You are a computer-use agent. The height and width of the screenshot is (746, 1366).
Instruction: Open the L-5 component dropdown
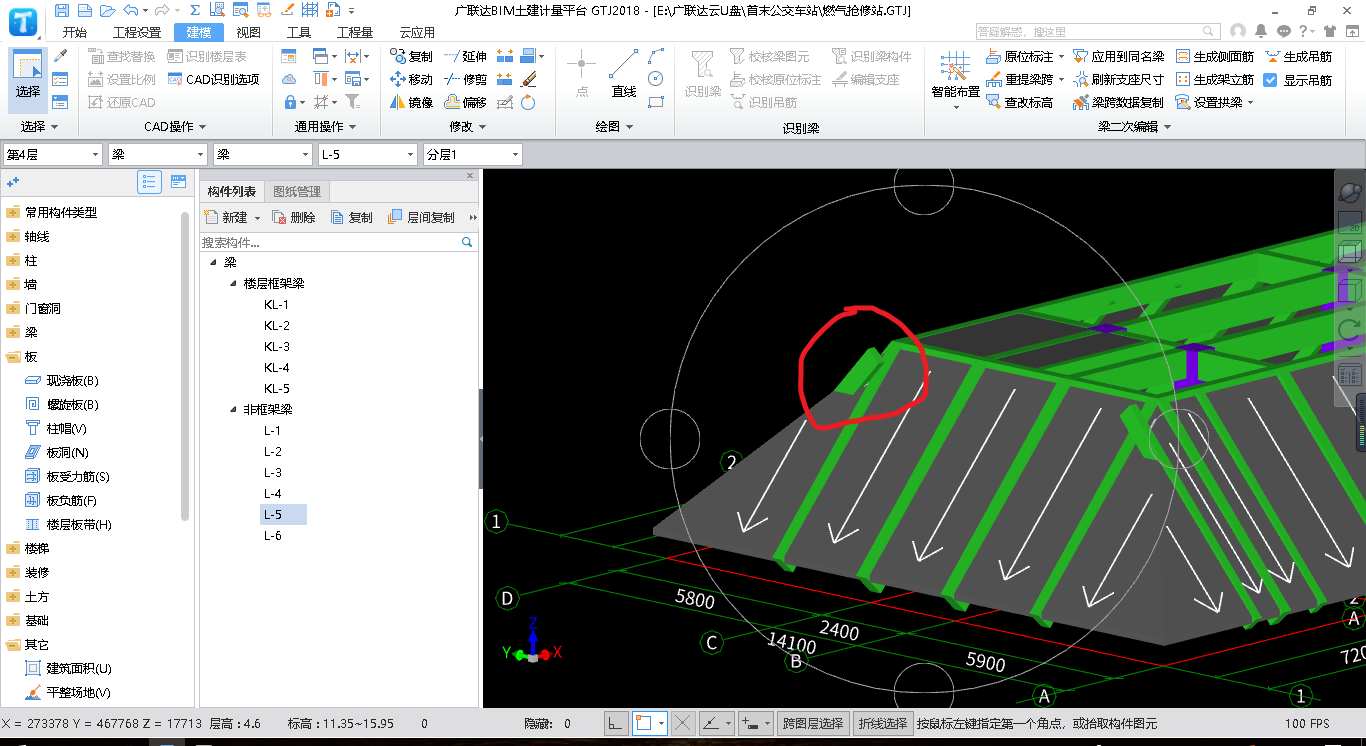pyautogui.click(x=368, y=154)
